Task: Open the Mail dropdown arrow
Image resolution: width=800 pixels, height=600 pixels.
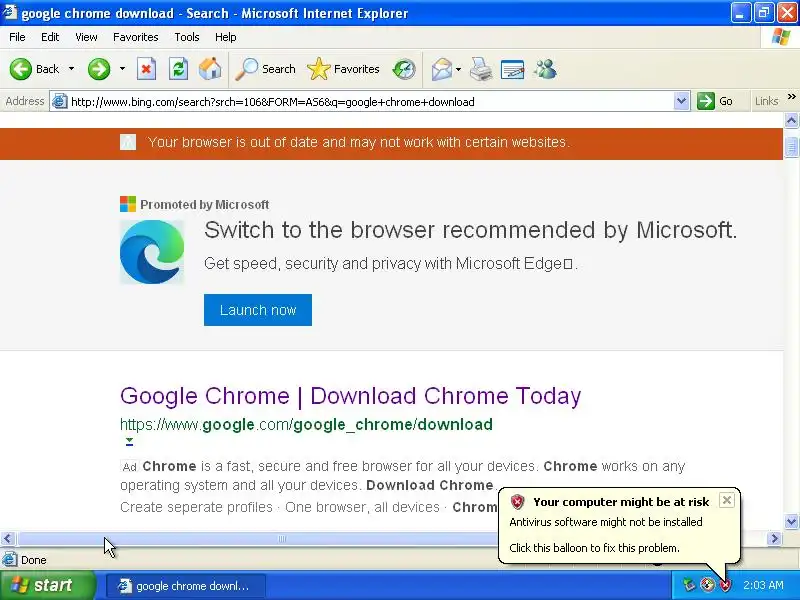Action: coord(458,69)
